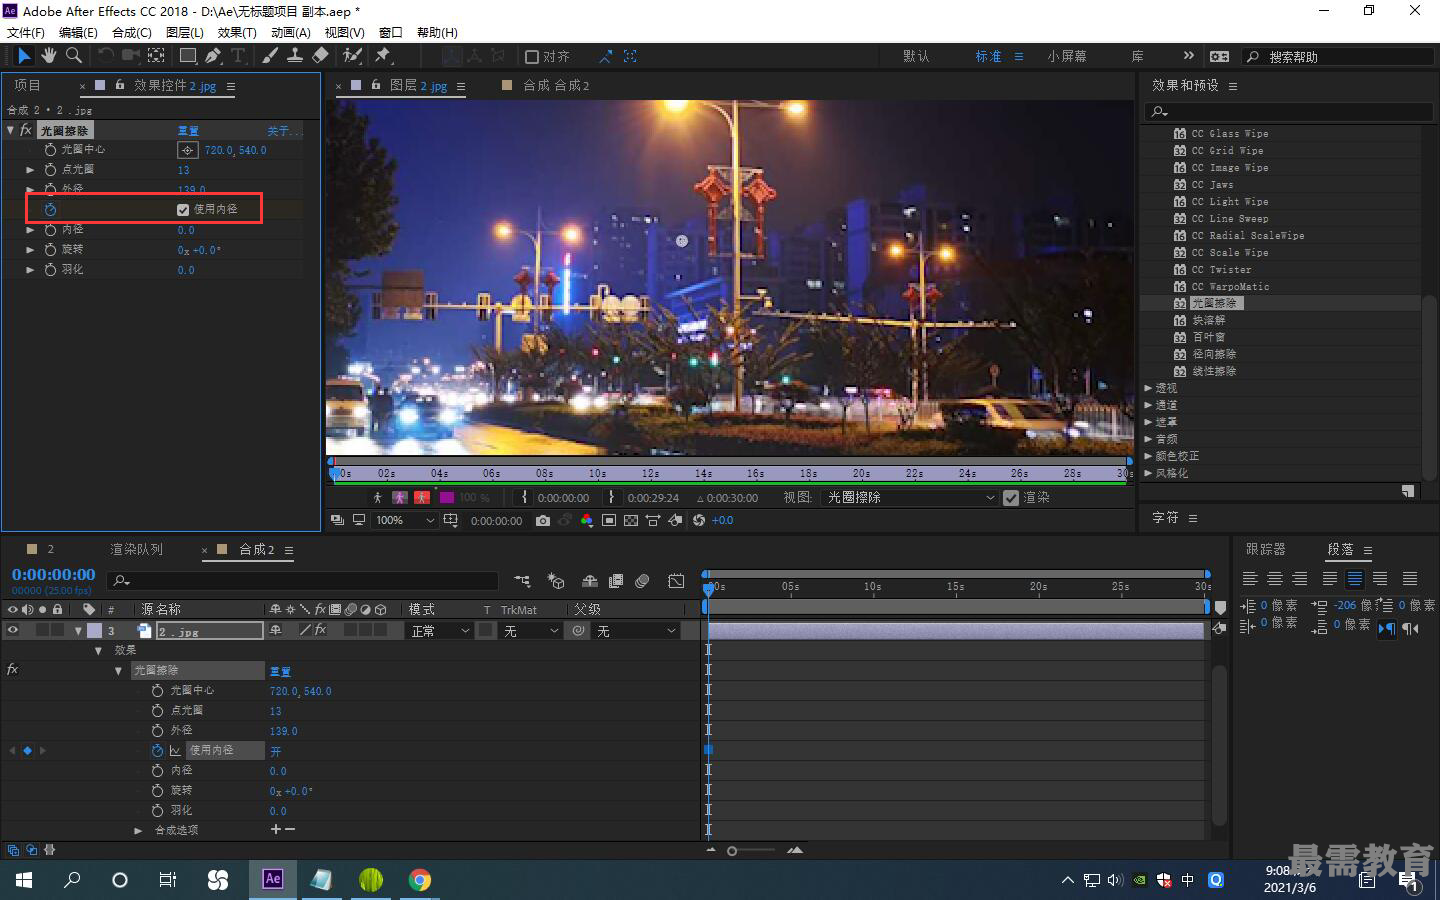The width and height of the screenshot is (1440, 900).
Task: Open the 正常 blend mode dropdown
Action: pos(439,631)
